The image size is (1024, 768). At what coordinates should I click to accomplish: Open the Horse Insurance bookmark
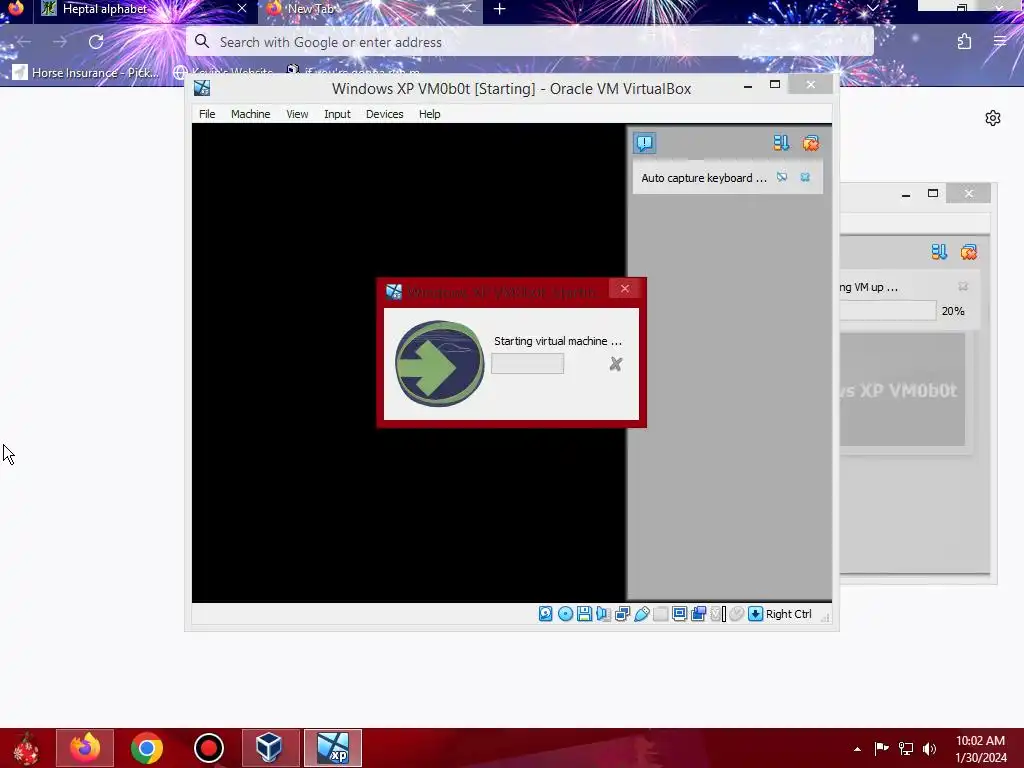[x=86, y=72]
